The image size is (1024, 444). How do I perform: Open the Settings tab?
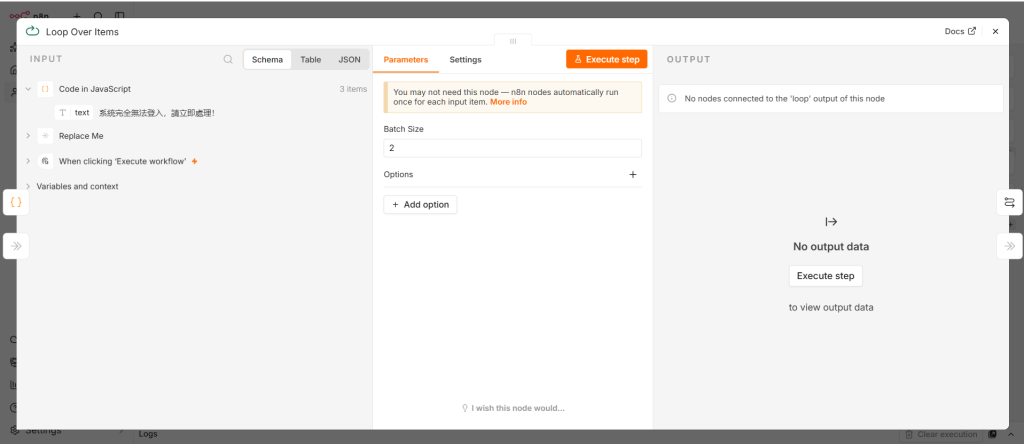(x=465, y=59)
